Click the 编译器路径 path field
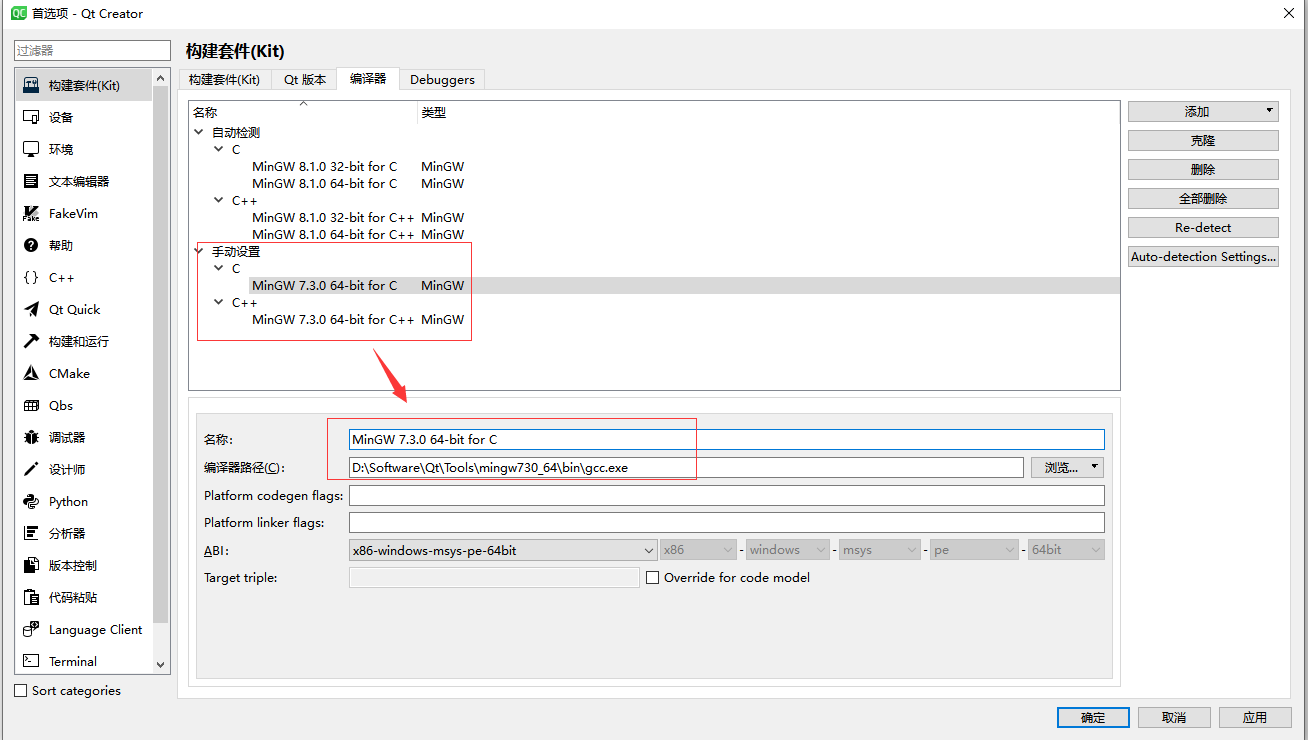This screenshot has width=1308, height=740. [686, 467]
